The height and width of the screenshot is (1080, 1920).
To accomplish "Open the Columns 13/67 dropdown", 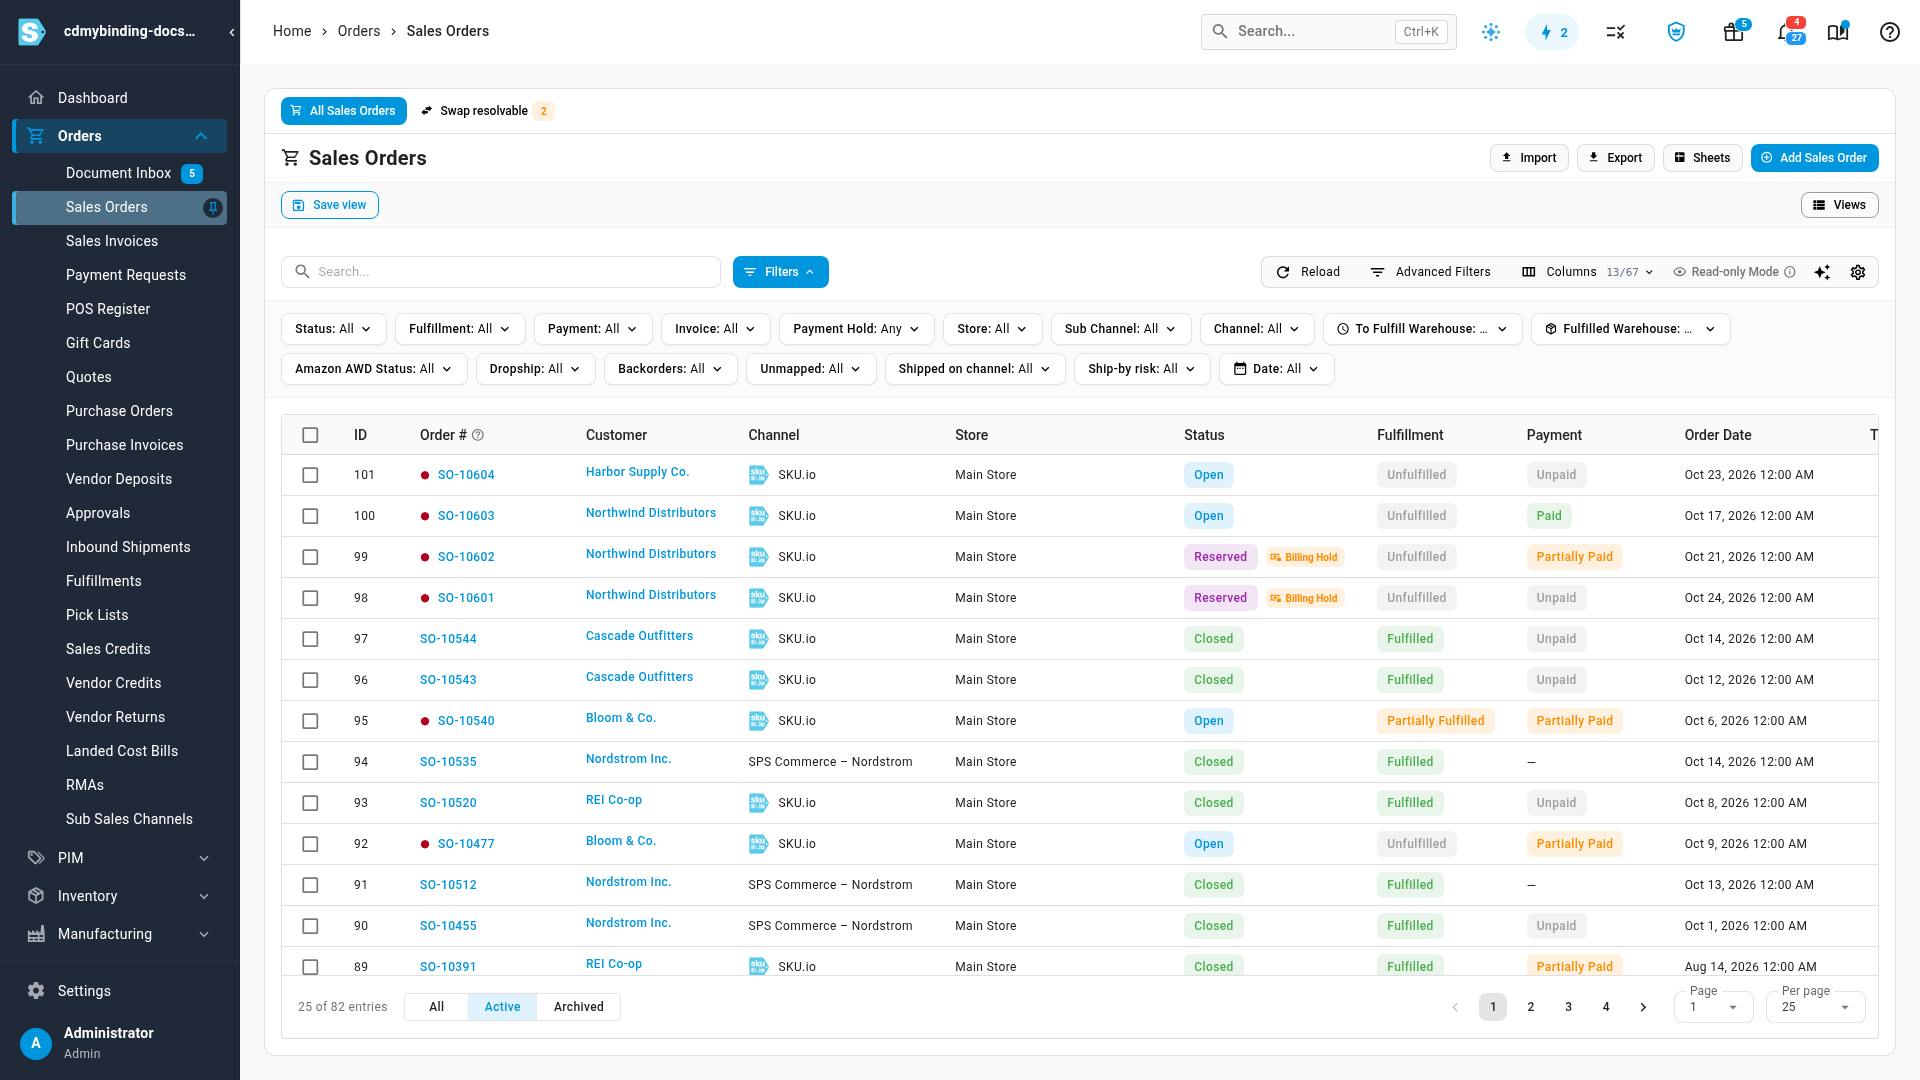I will point(1588,272).
